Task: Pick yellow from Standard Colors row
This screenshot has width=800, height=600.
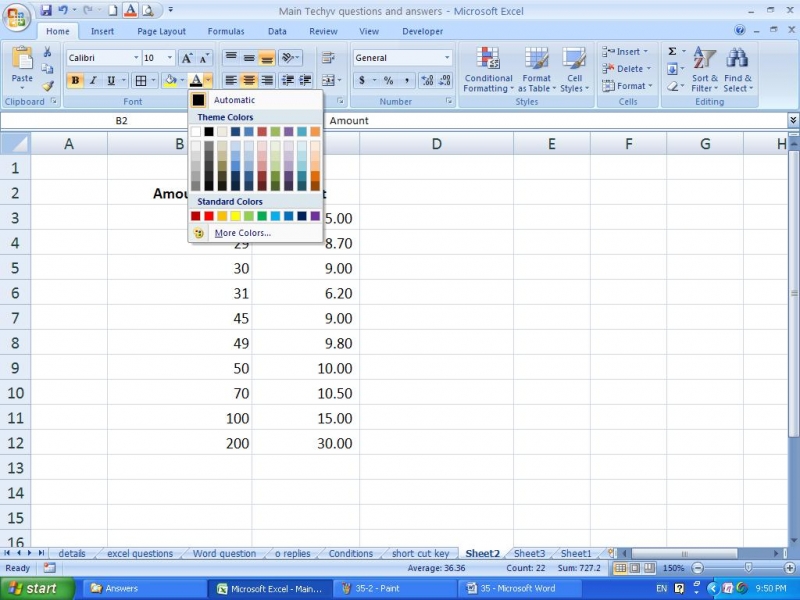Action: pyautogui.click(x=236, y=216)
